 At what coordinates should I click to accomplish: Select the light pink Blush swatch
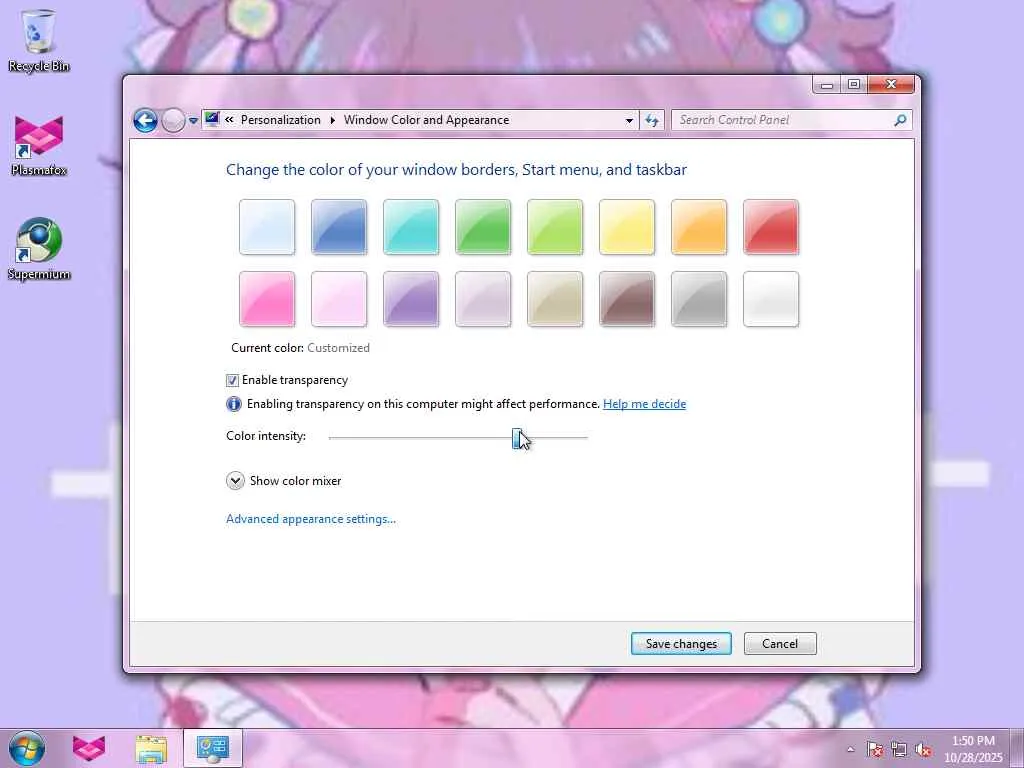tap(339, 299)
